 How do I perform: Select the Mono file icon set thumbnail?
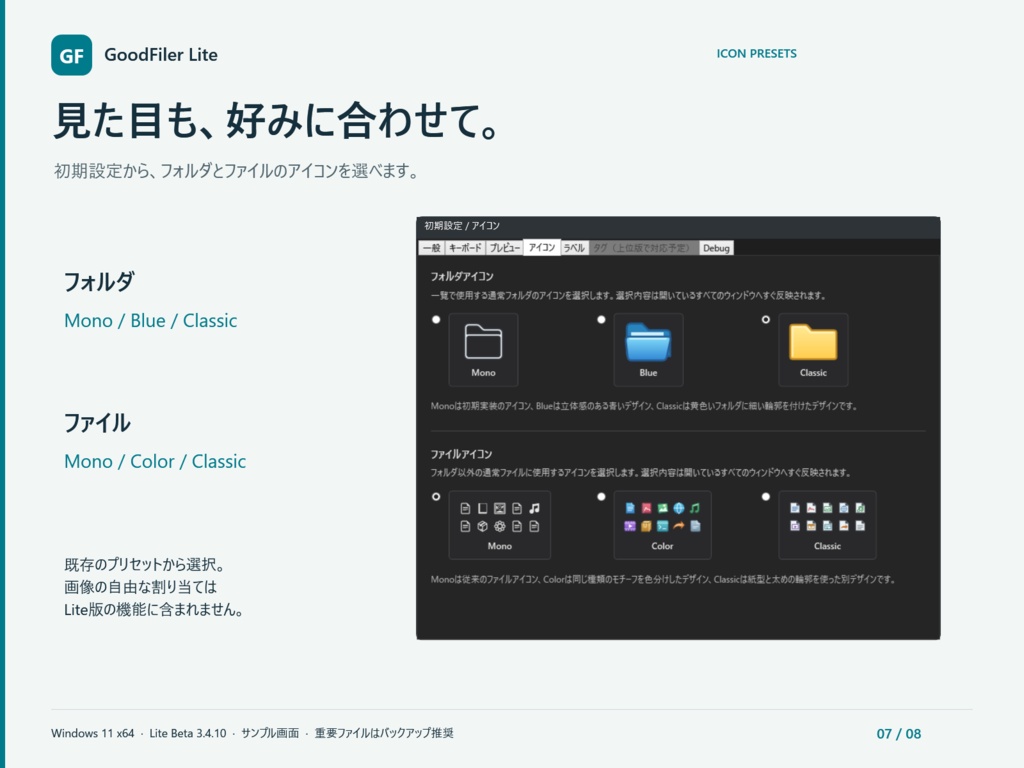click(x=500, y=525)
